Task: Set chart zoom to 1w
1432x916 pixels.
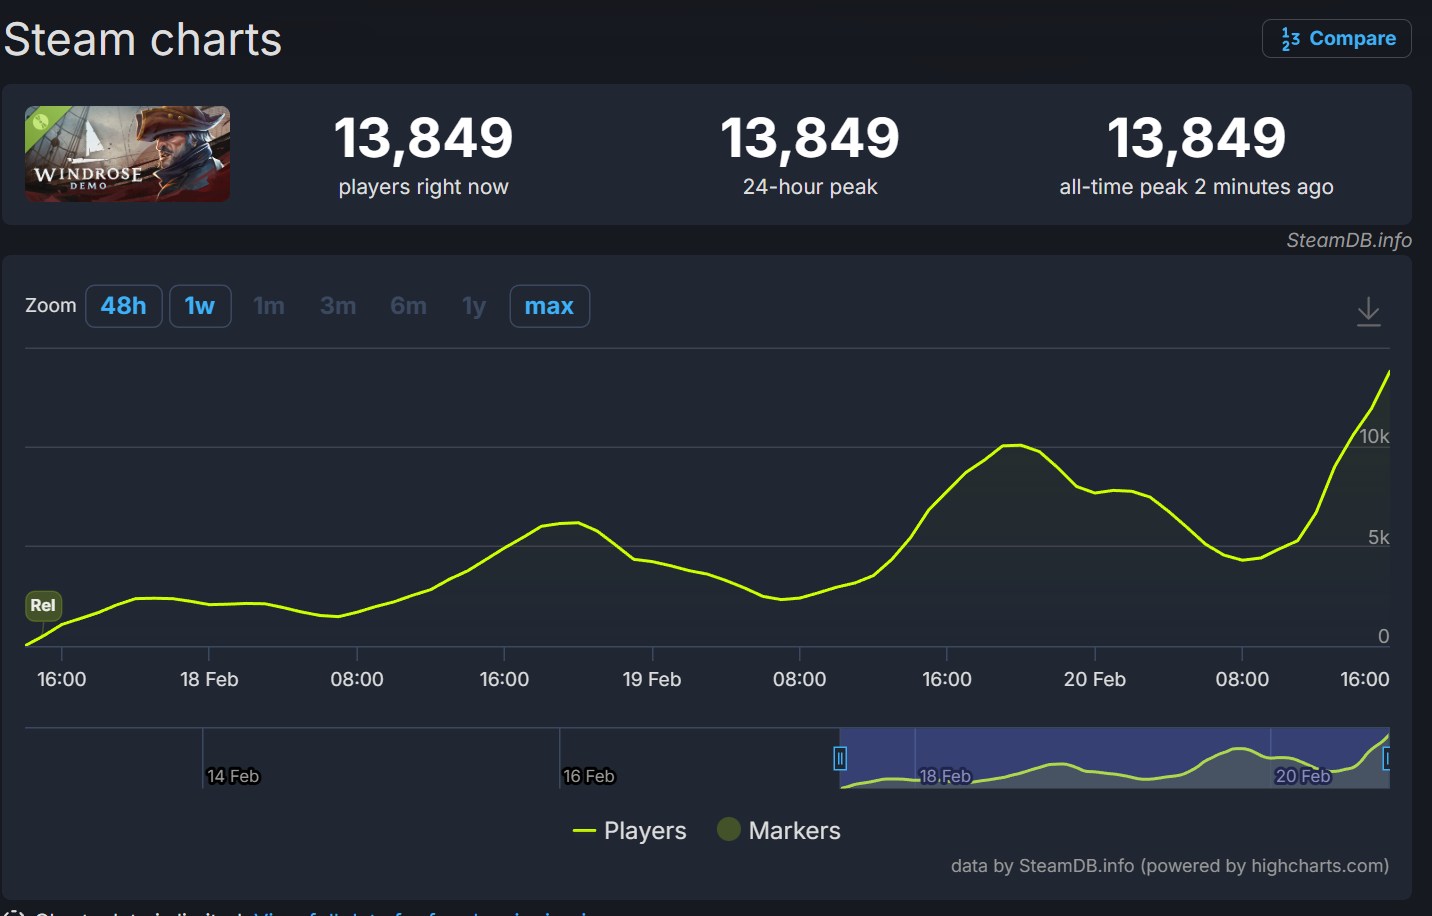Action: click(200, 306)
